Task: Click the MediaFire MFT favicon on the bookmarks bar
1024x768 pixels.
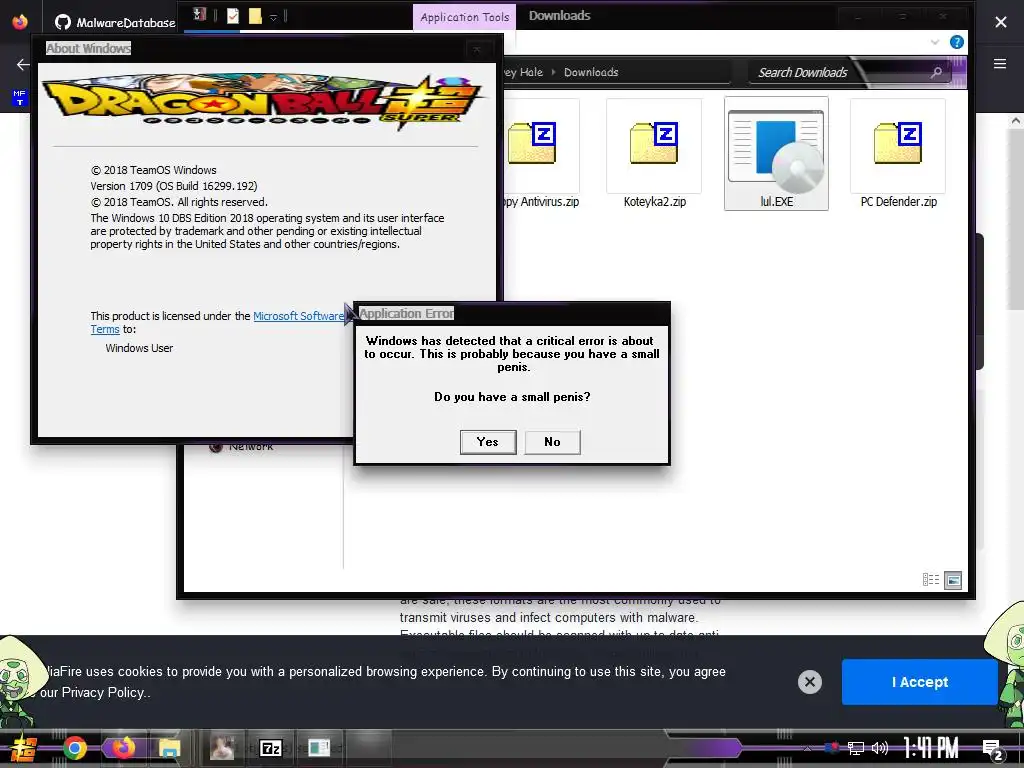Action: point(19,98)
